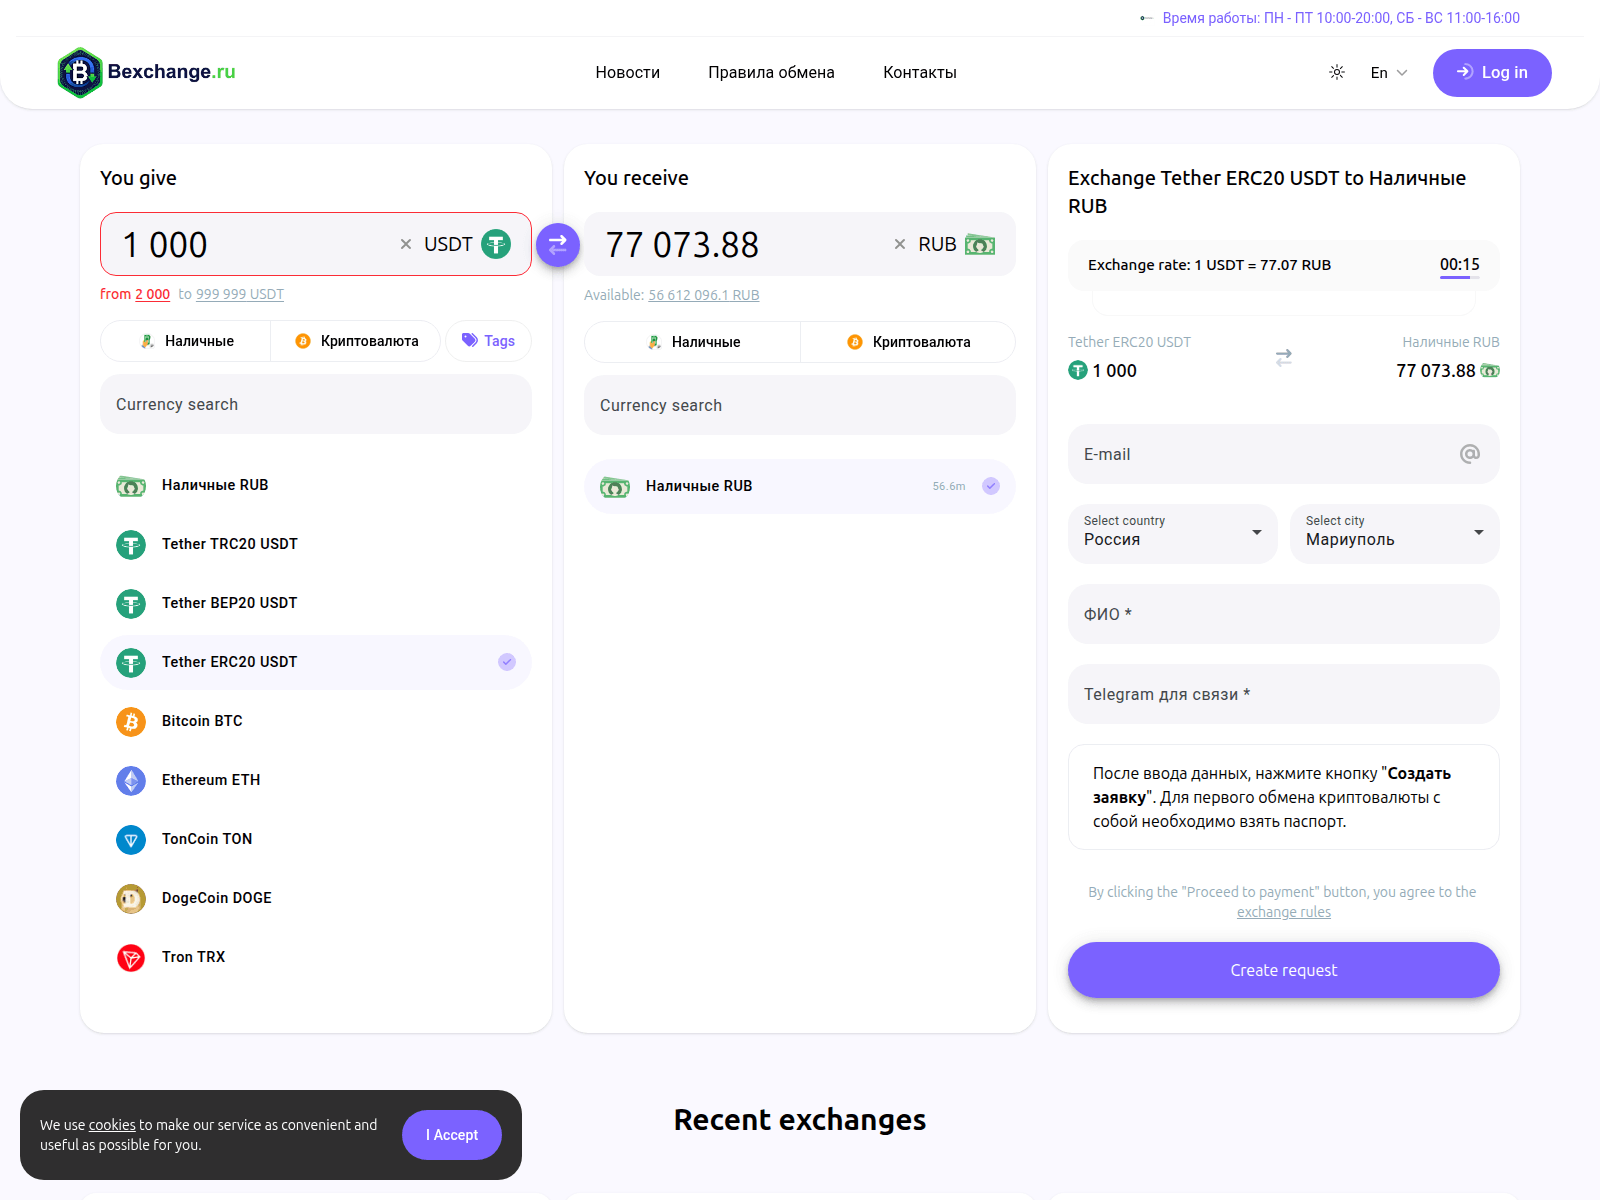Select Криптовалюта tab in You receive
The image size is (1600, 1200).
(908, 342)
